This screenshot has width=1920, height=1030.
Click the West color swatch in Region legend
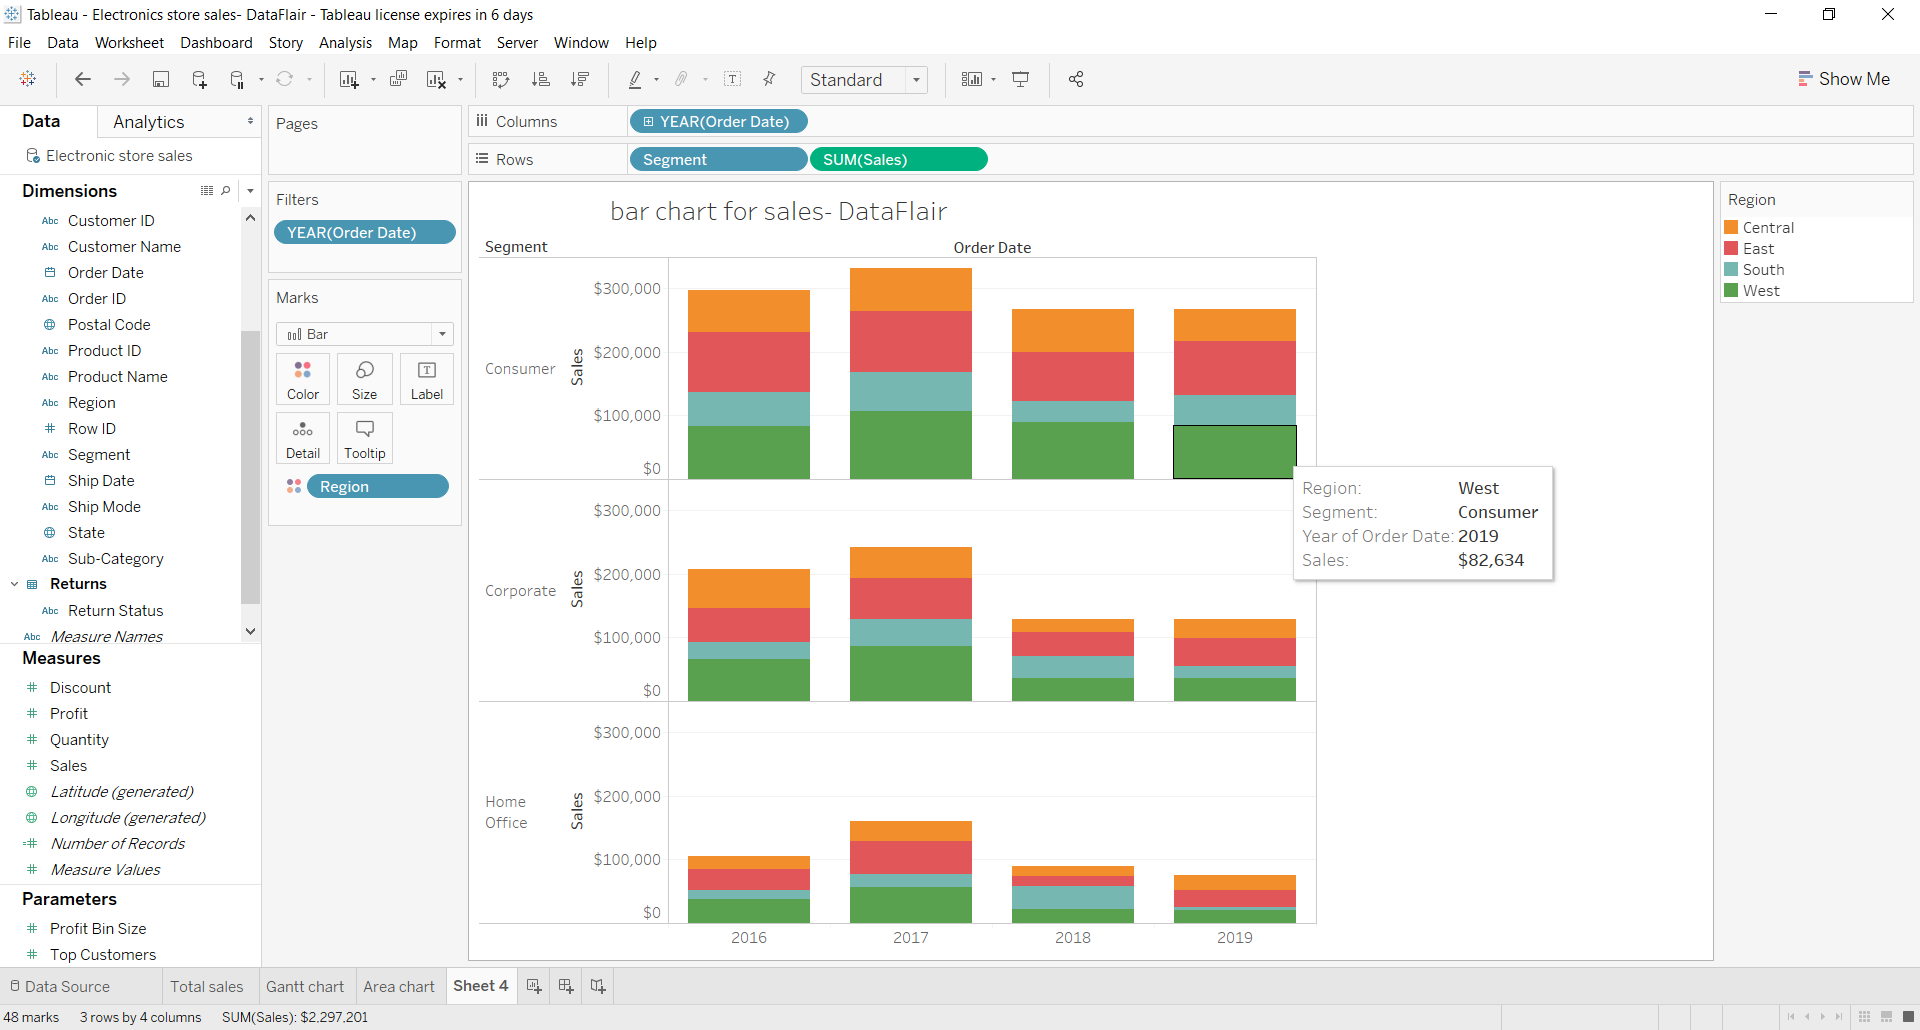pos(1732,290)
